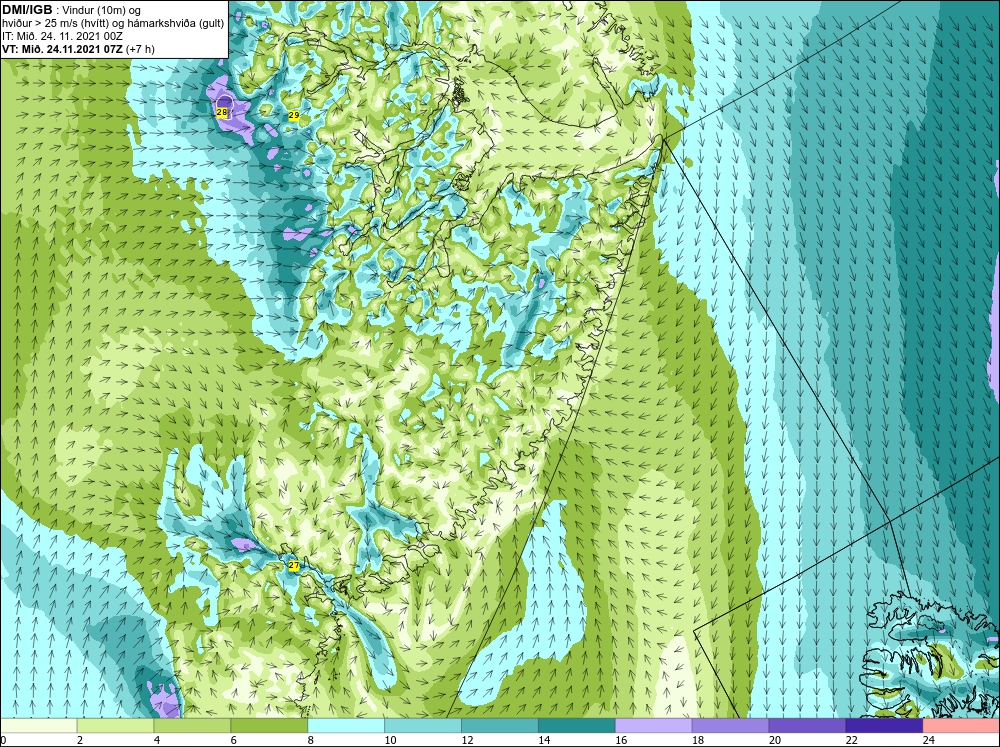This screenshot has width=1000, height=747.
Task: Click the legend scale number 0
Action: pyautogui.click(x=3, y=740)
